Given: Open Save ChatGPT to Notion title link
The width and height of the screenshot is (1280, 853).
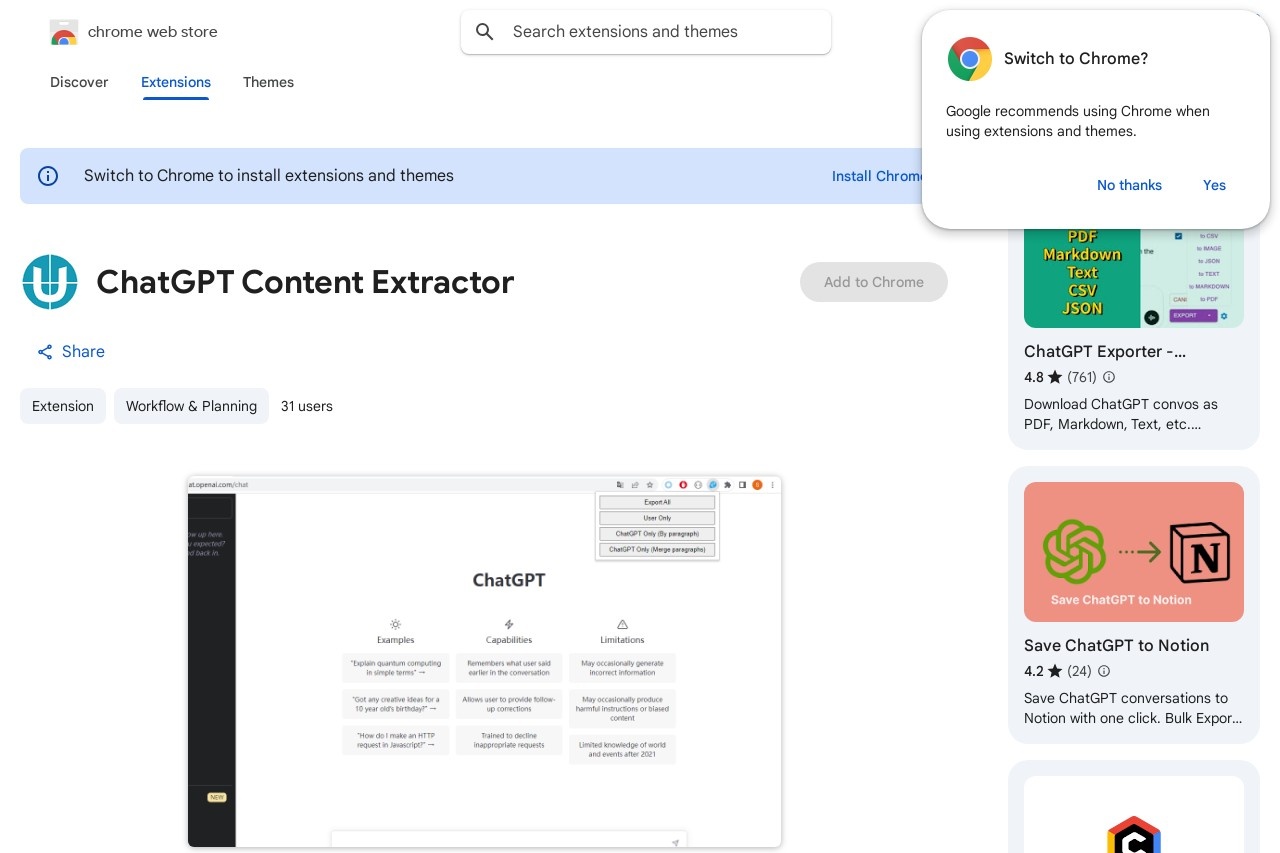Looking at the screenshot, I should 1117,645.
